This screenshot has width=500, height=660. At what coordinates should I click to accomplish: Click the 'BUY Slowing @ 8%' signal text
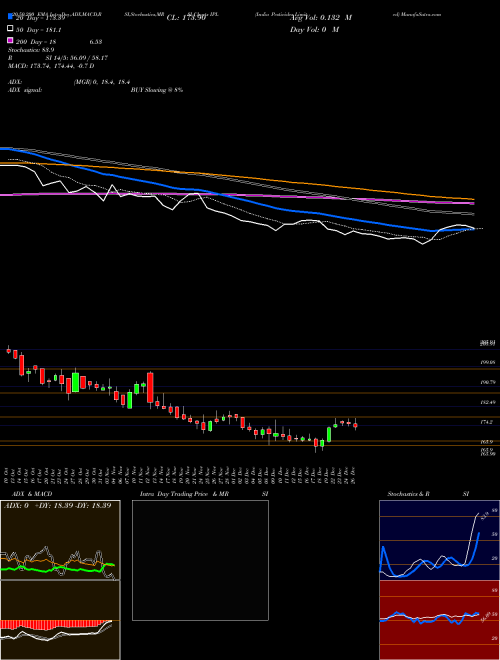[157, 90]
